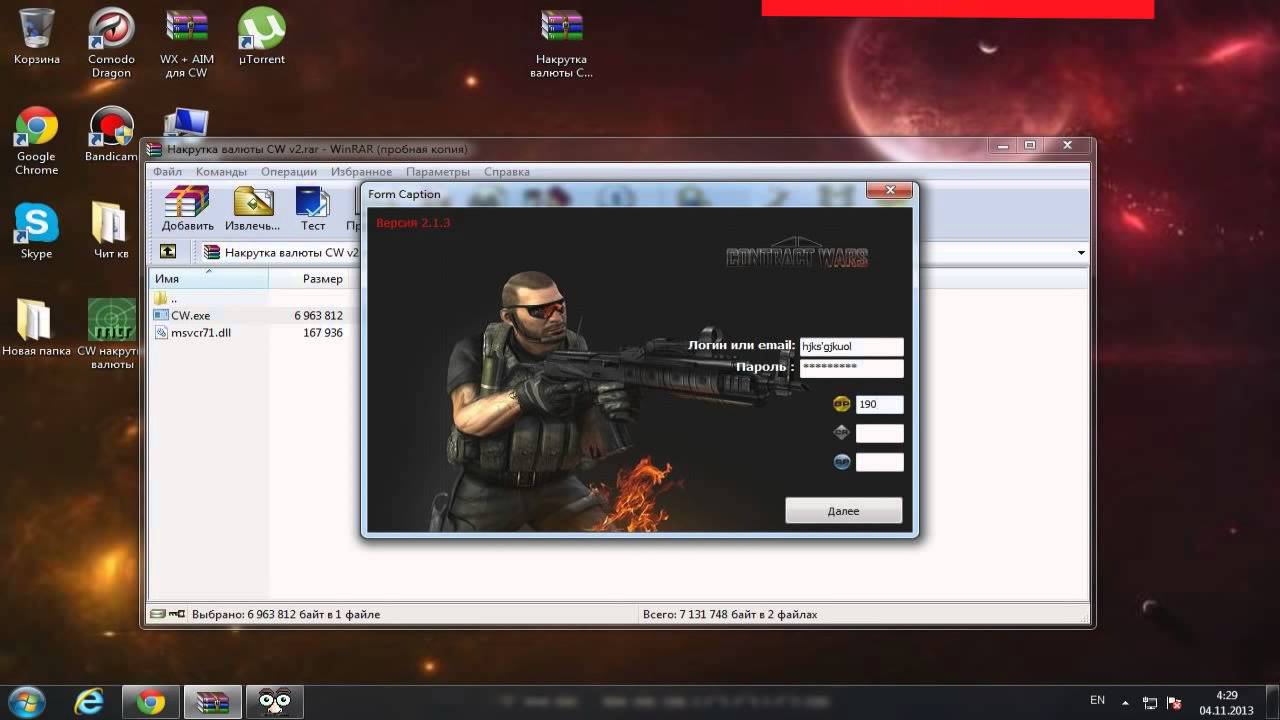Expand the WinRAR address path dropdown
Screen dimensions: 1280x720
(x=1081, y=253)
